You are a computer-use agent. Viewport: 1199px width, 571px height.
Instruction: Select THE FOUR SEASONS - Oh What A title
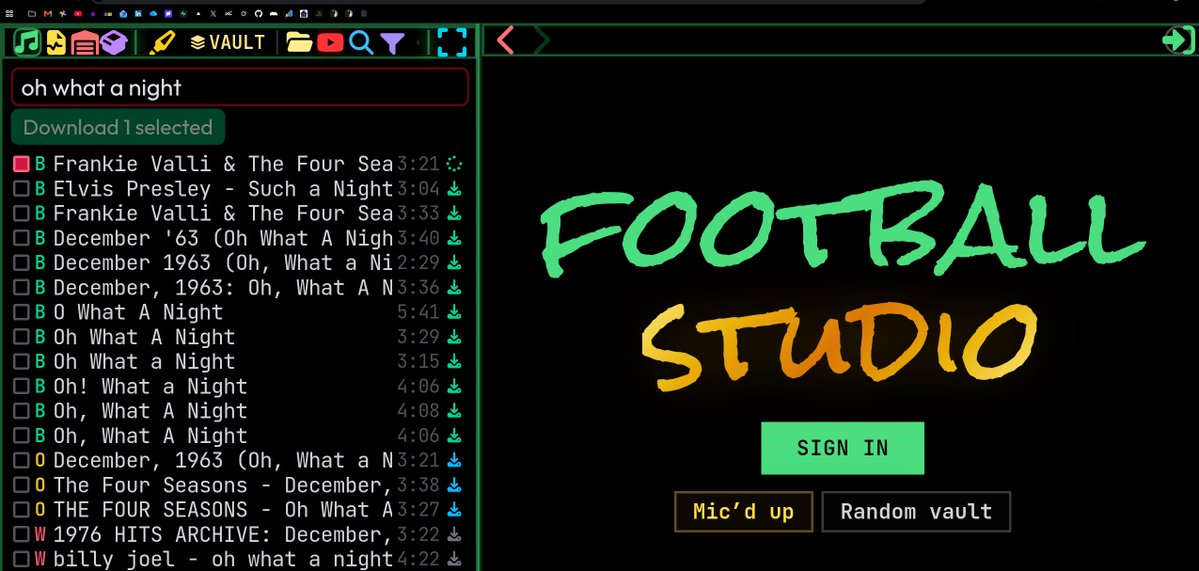click(223, 509)
